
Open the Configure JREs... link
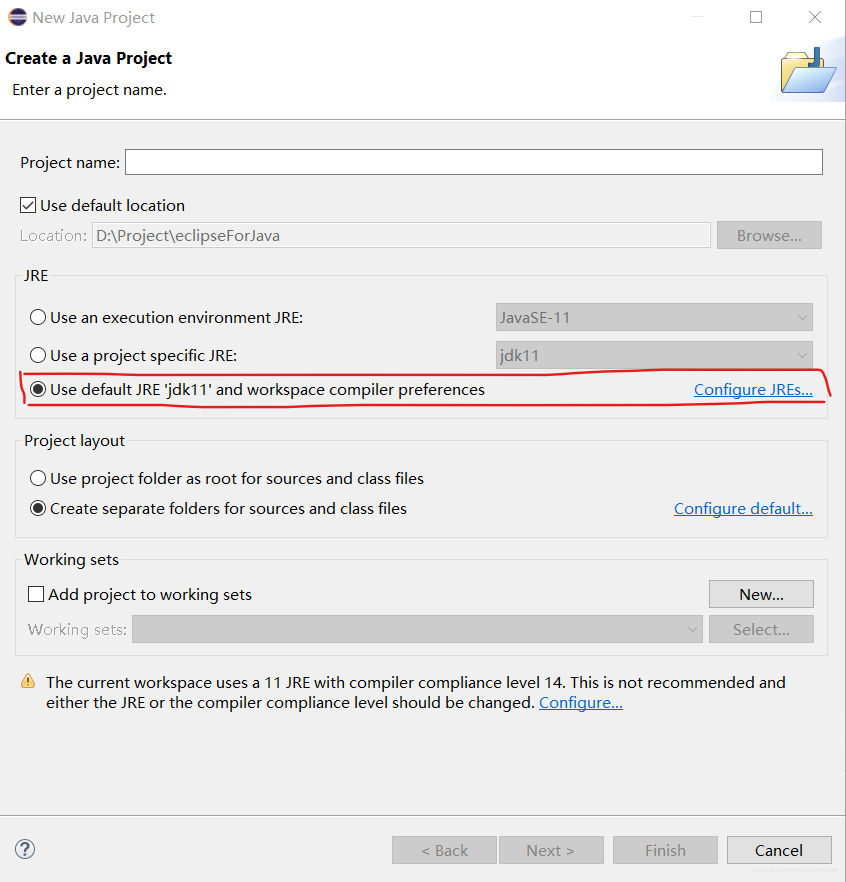753,389
